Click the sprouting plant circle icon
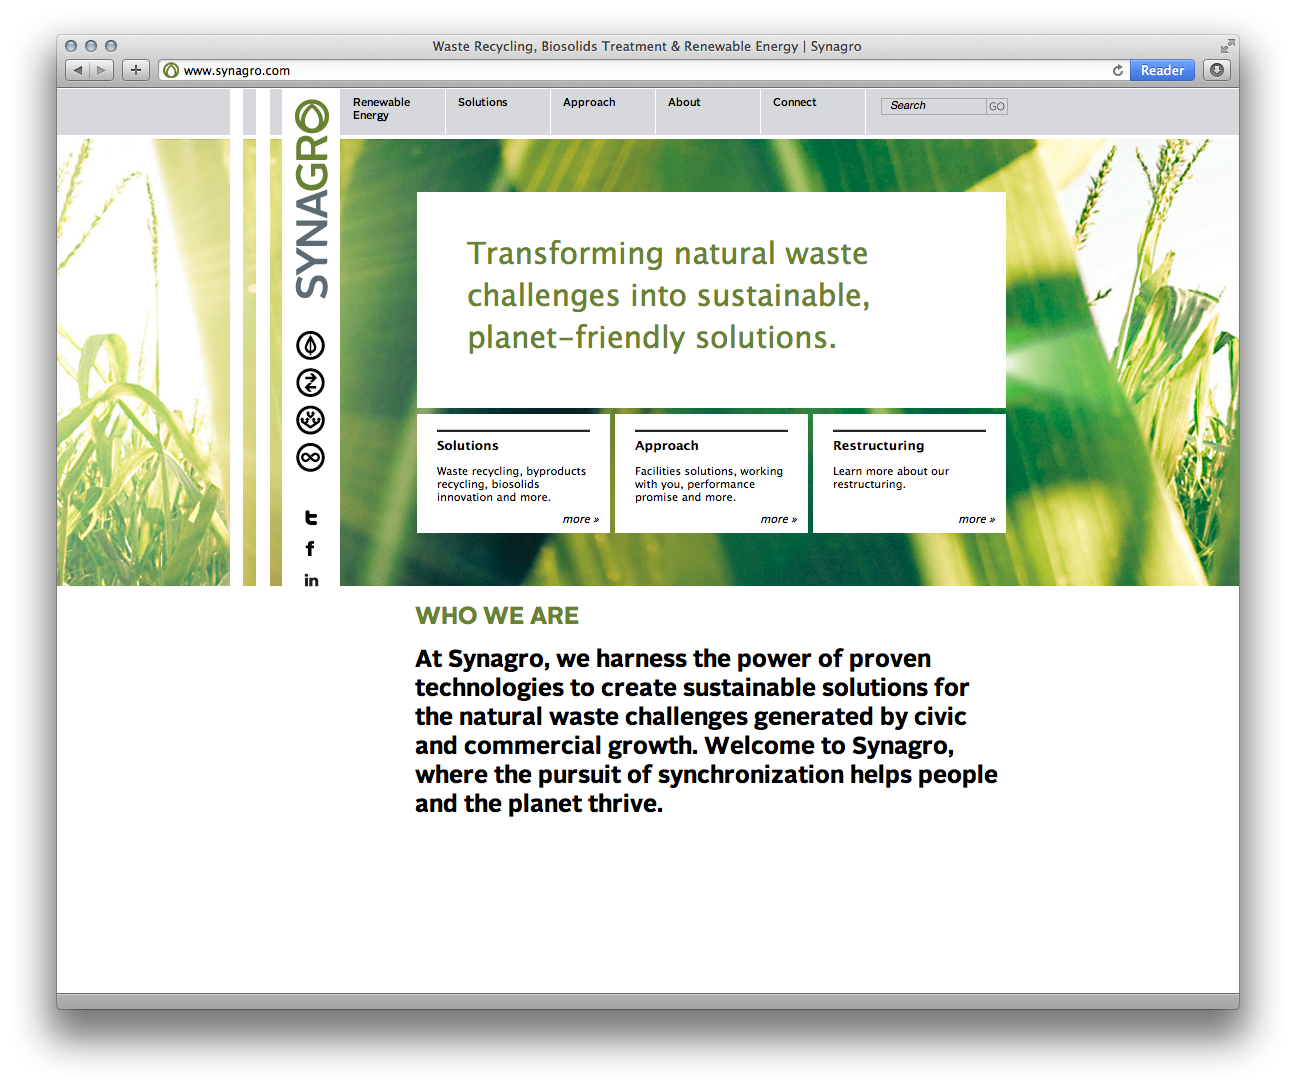1296x1088 pixels. click(311, 420)
